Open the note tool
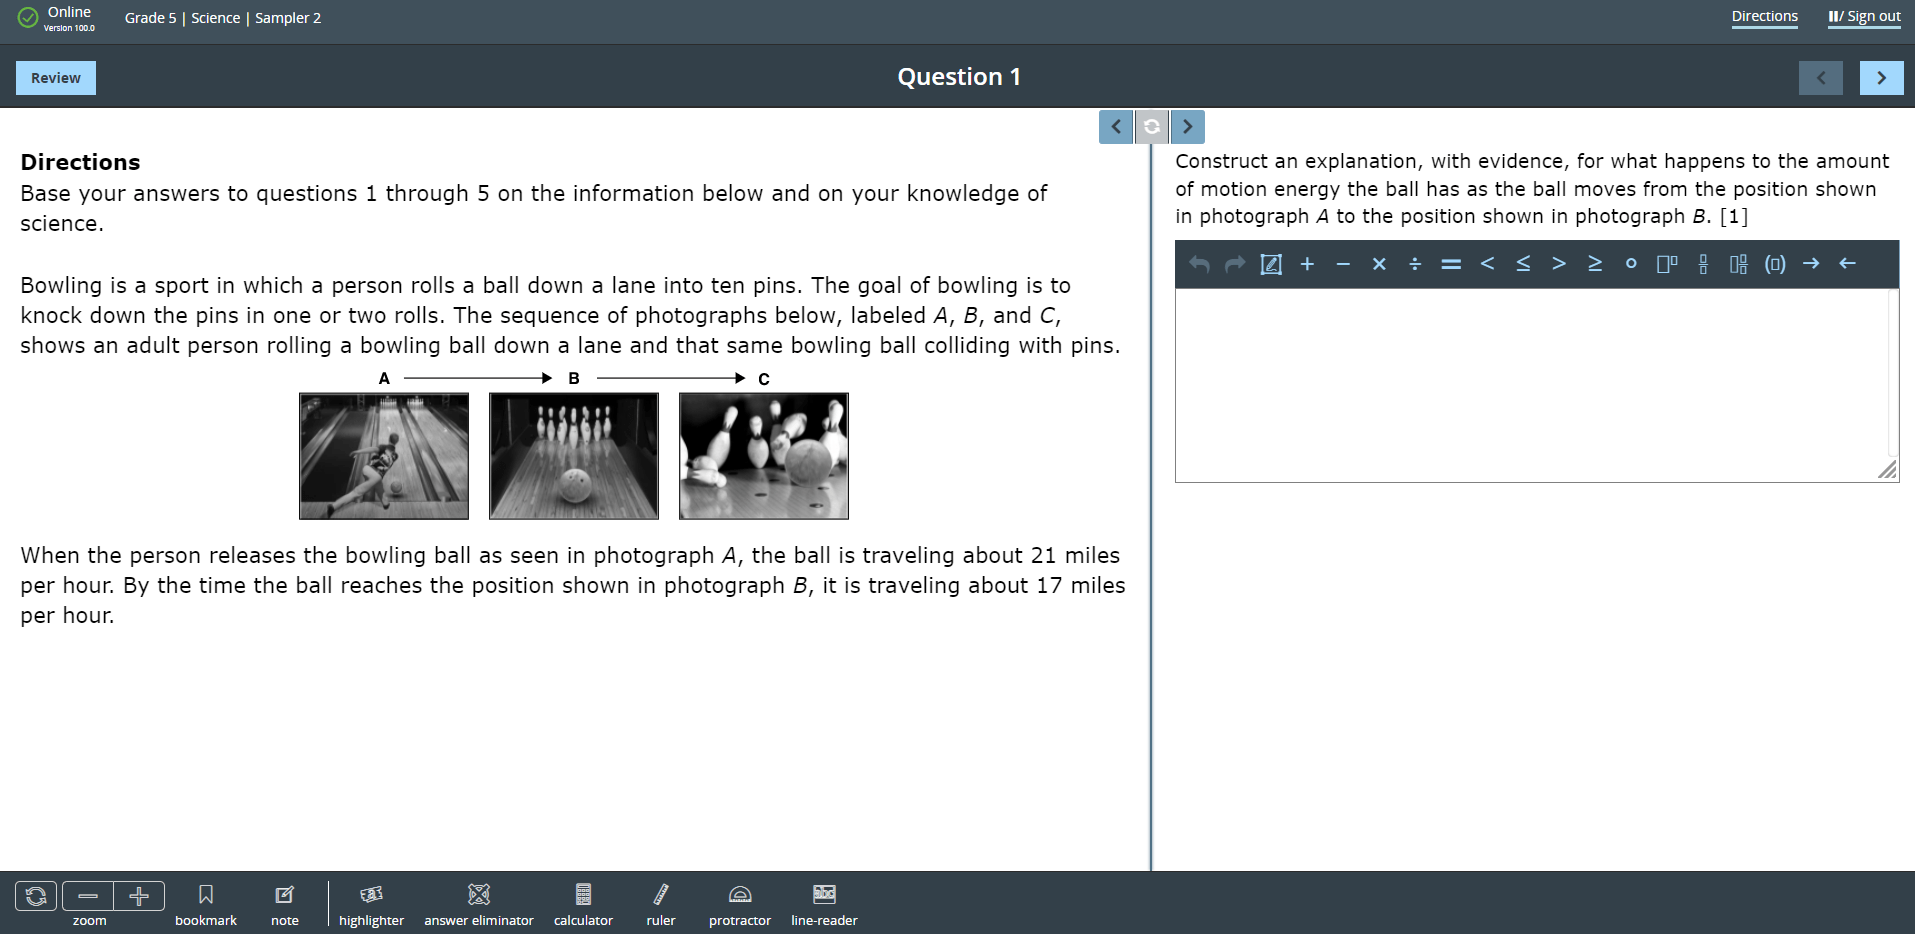Image resolution: width=1915 pixels, height=934 pixels. coord(285,904)
